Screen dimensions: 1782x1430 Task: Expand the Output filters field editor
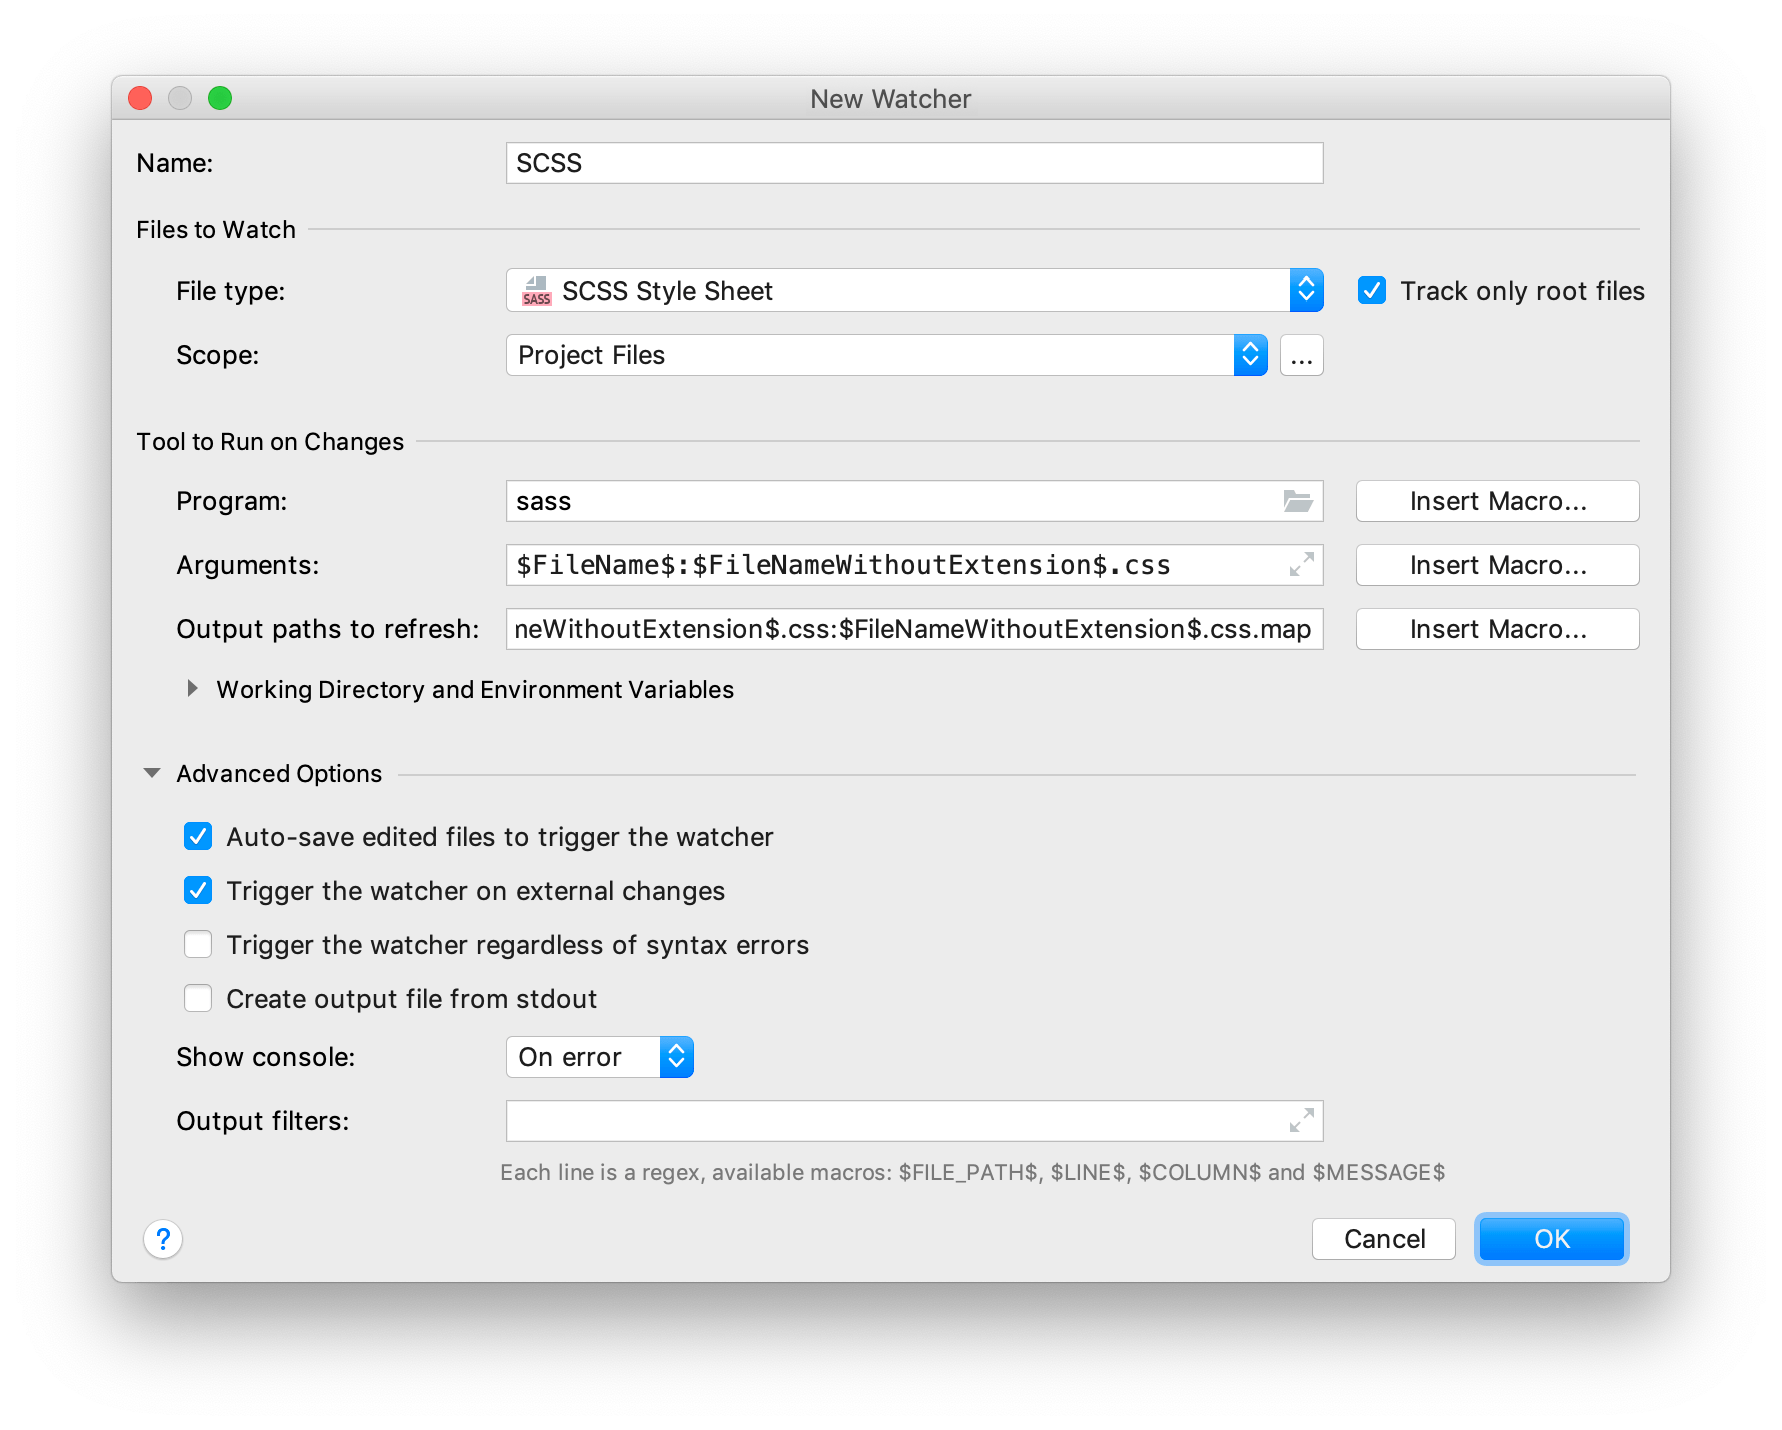click(x=1300, y=1121)
